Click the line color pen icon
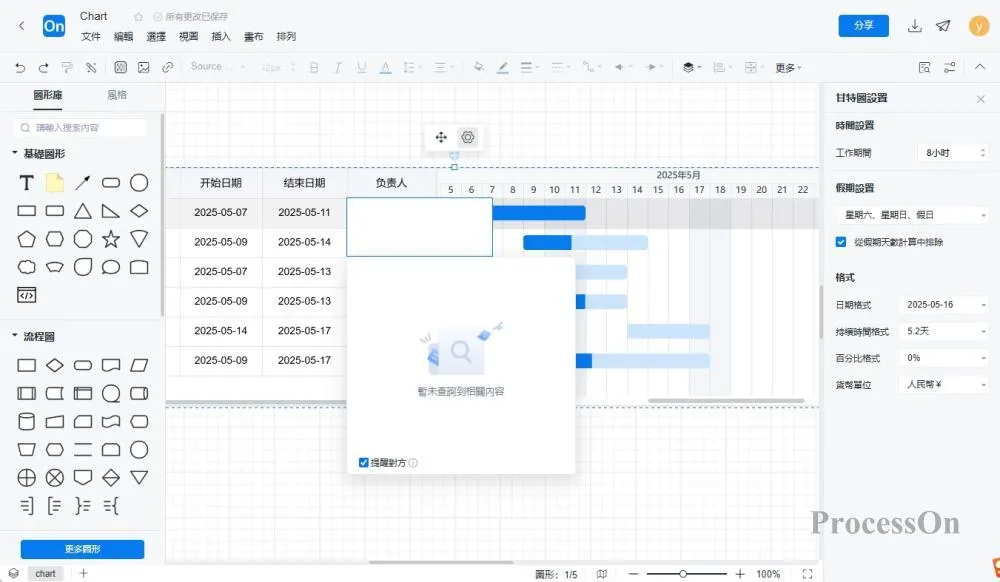 503,67
